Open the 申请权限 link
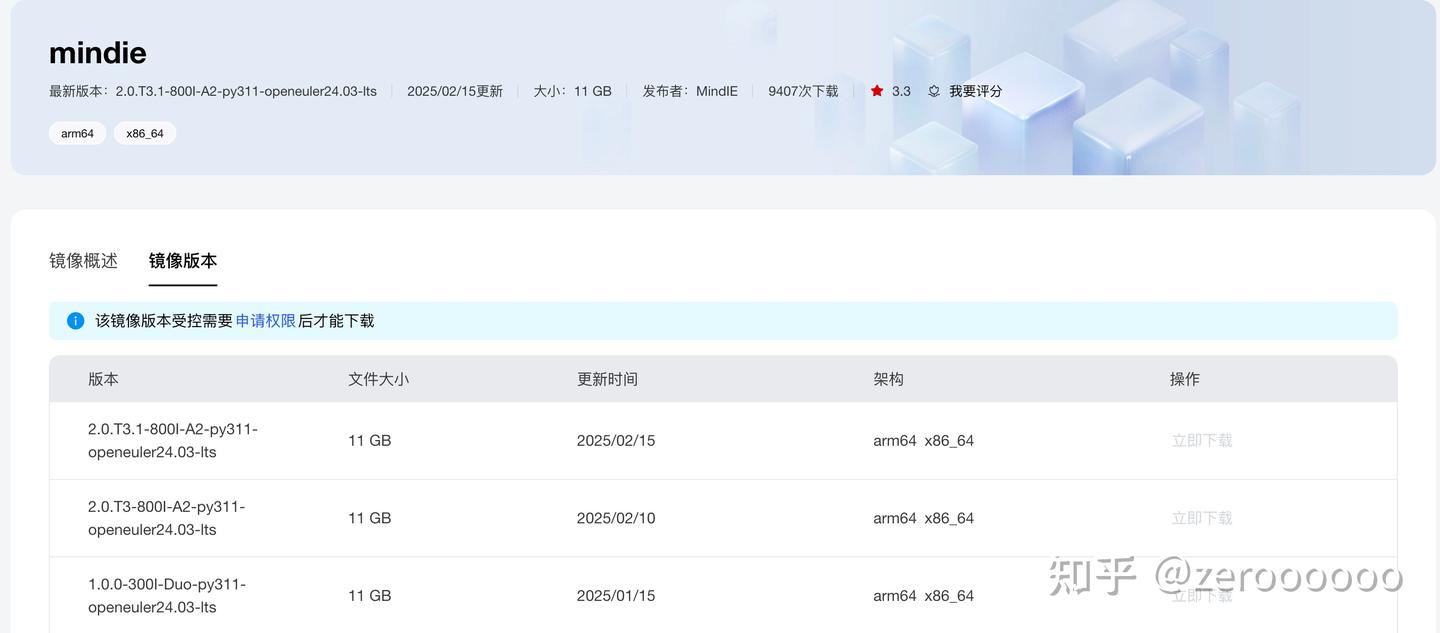Viewport: 1440px width, 633px height. point(265,320)
